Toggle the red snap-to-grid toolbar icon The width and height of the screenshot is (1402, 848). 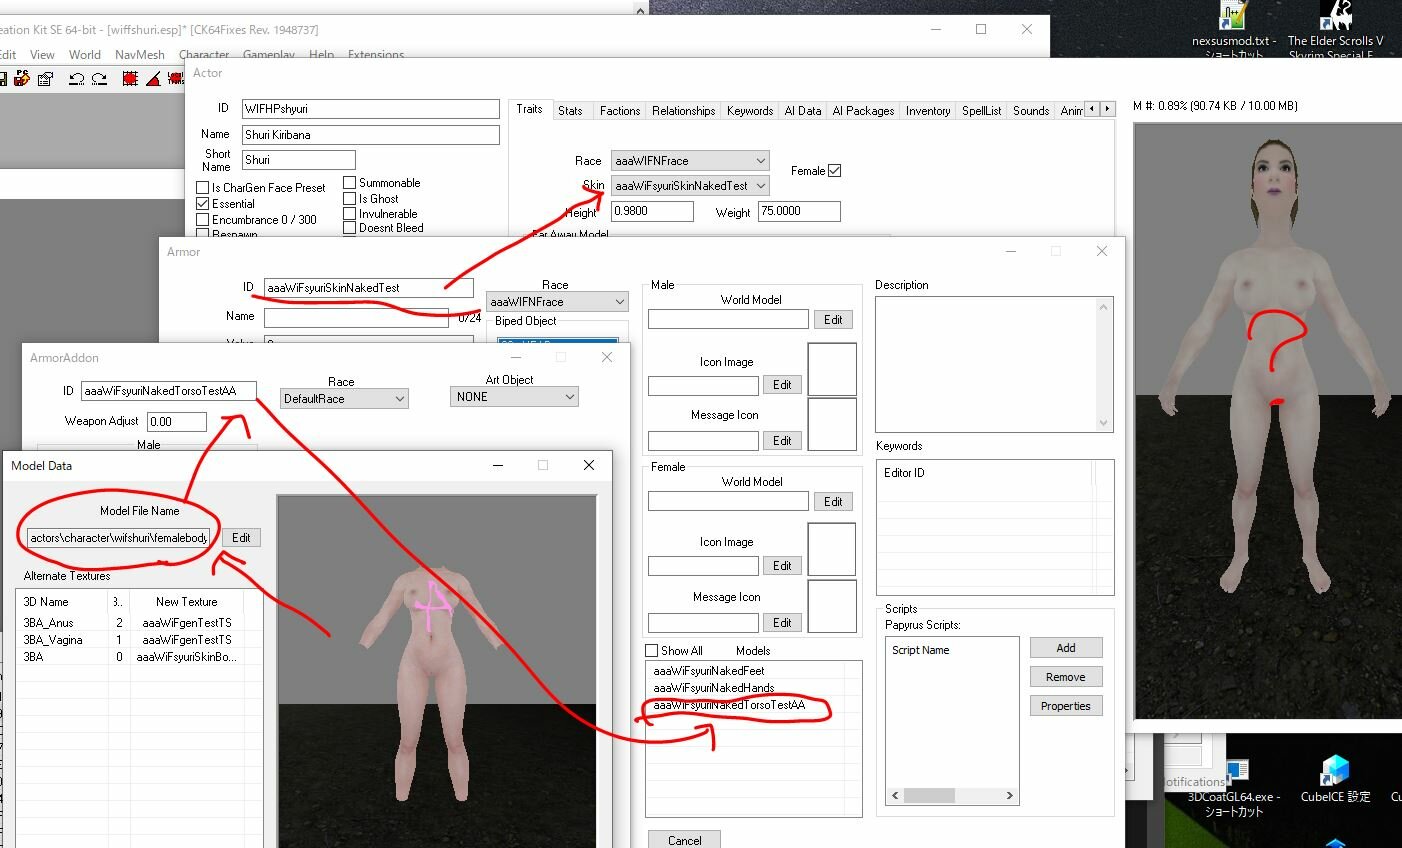[129, 79]
